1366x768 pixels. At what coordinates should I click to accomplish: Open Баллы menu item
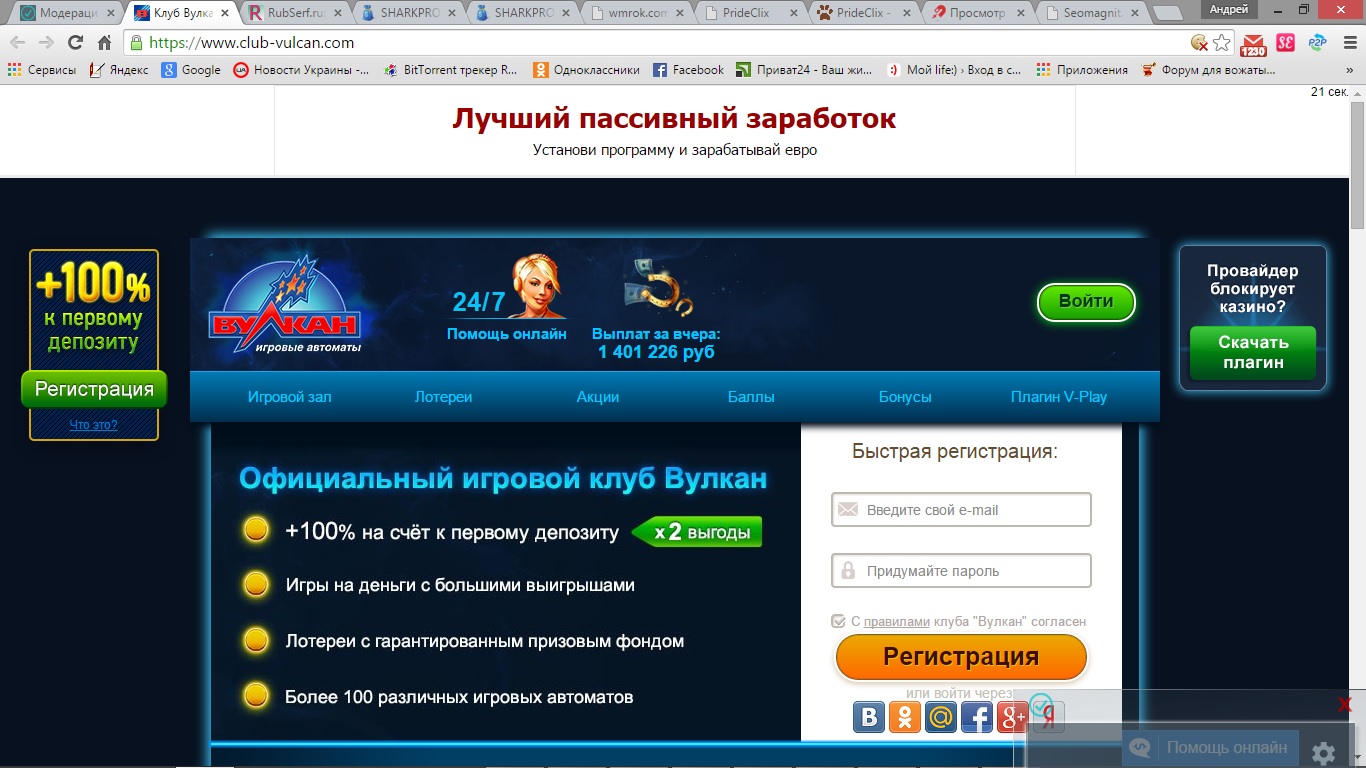[751, 397]
